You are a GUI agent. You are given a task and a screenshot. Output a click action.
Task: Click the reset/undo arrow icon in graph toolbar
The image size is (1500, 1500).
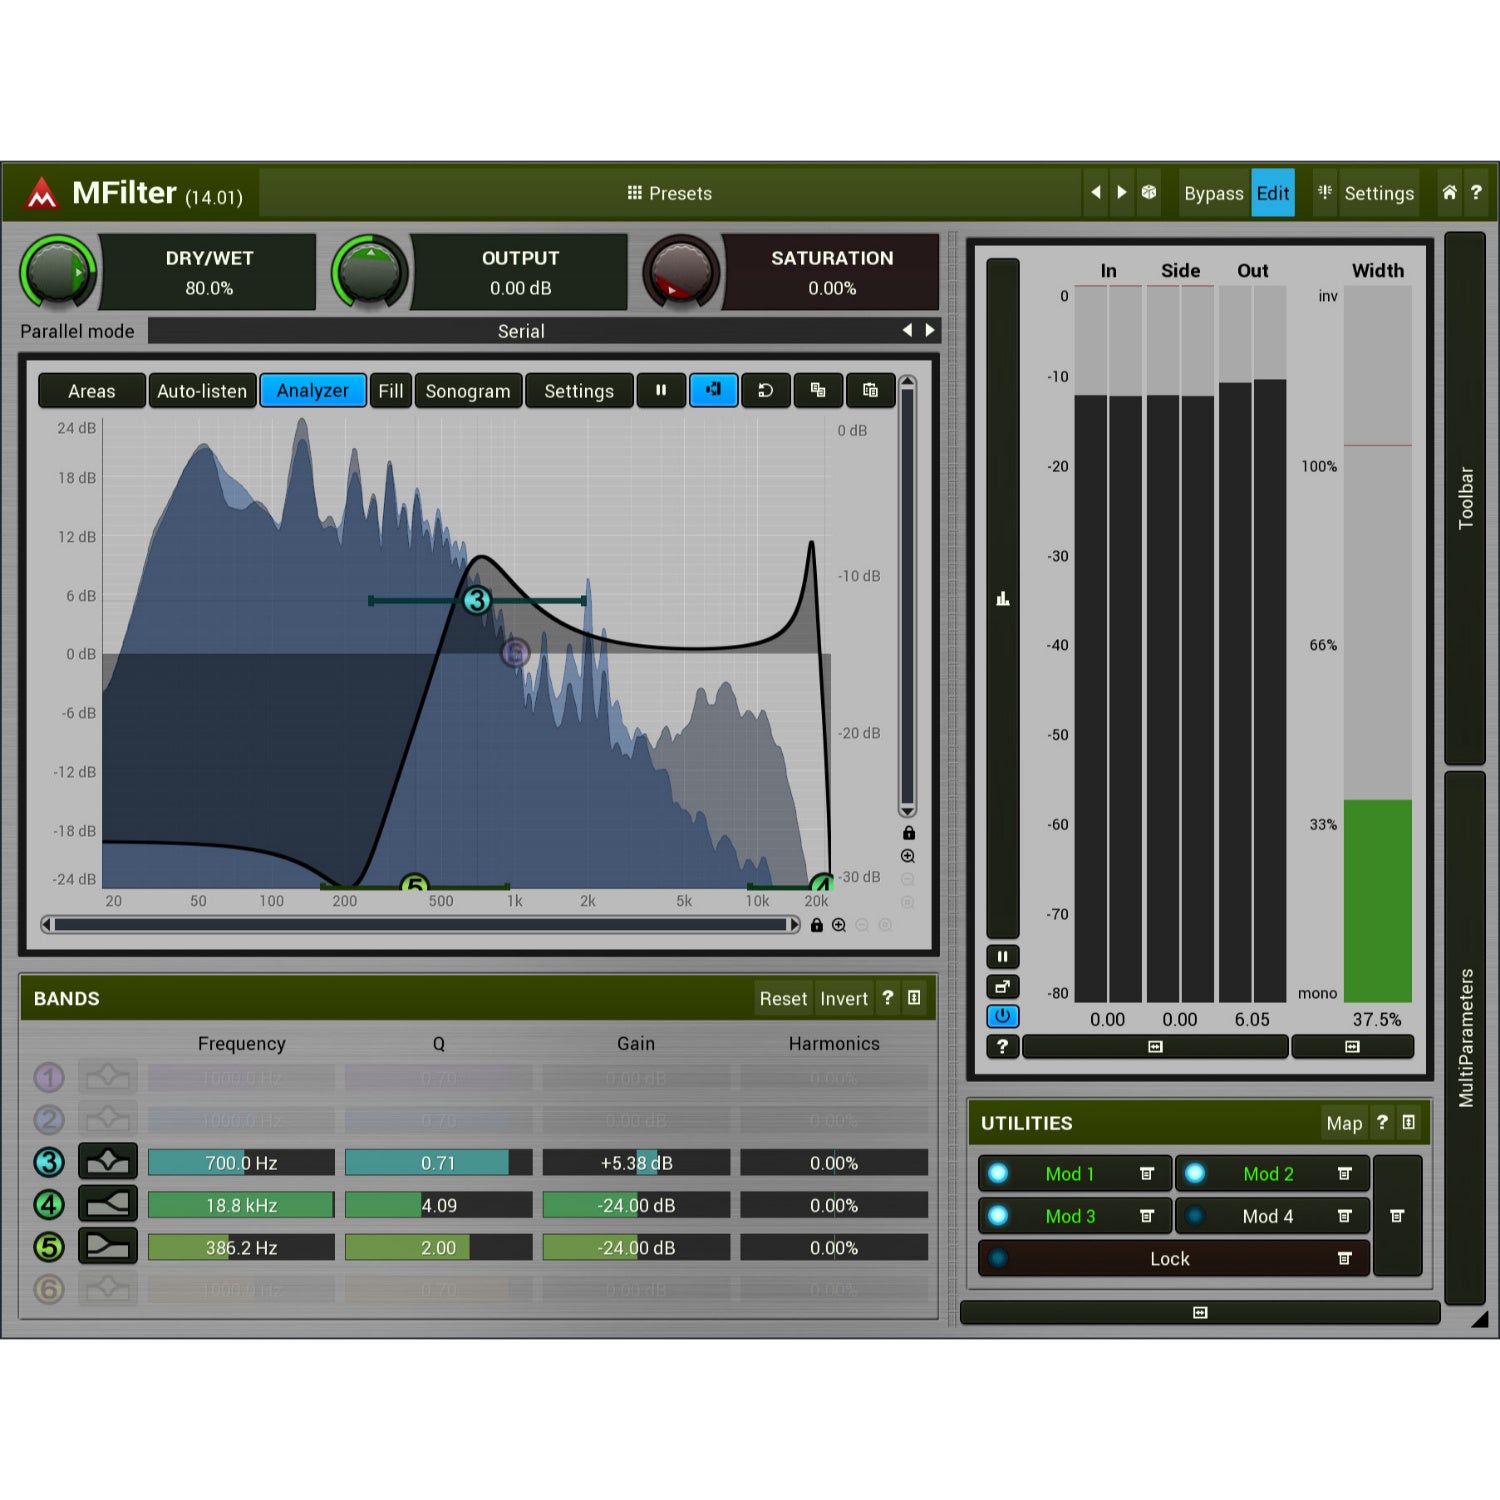pos(765,391)
